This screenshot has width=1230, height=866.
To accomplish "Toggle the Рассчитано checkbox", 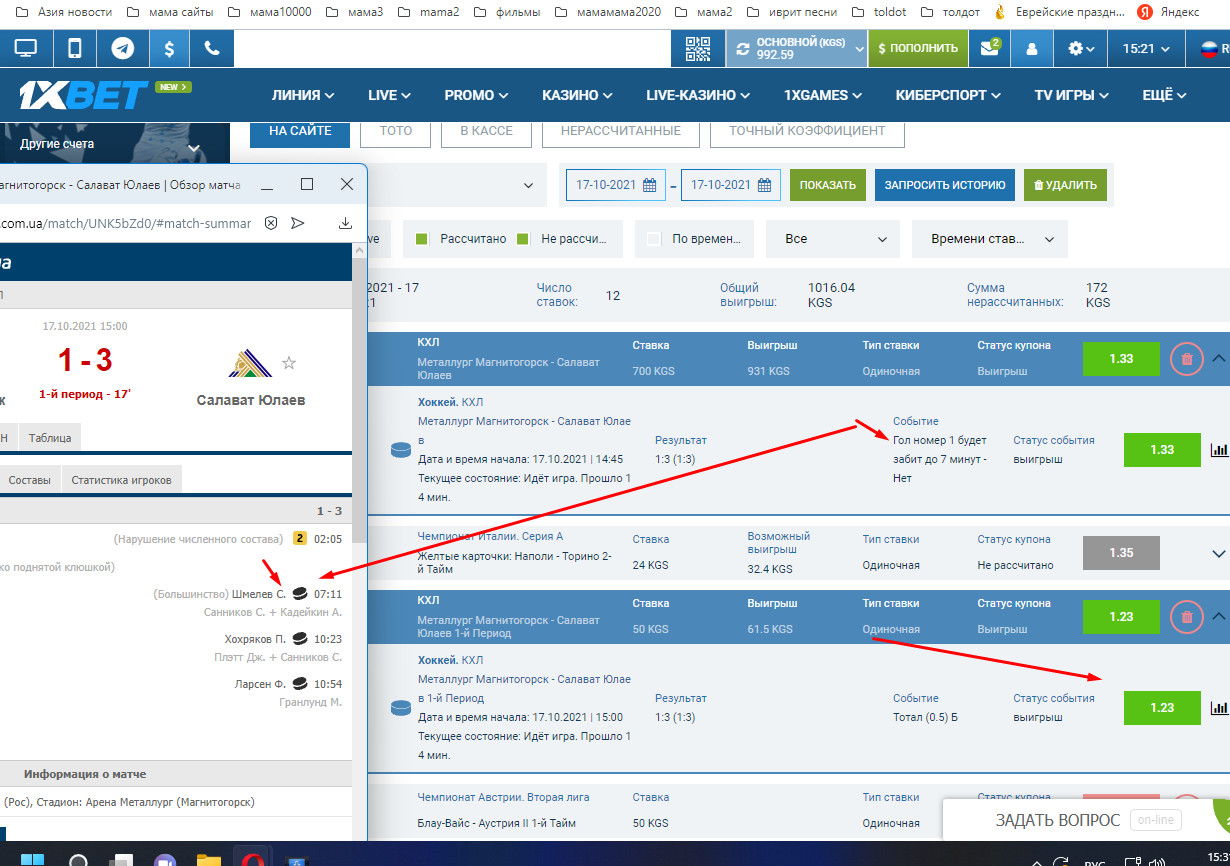I will click(x=422, y=239).
